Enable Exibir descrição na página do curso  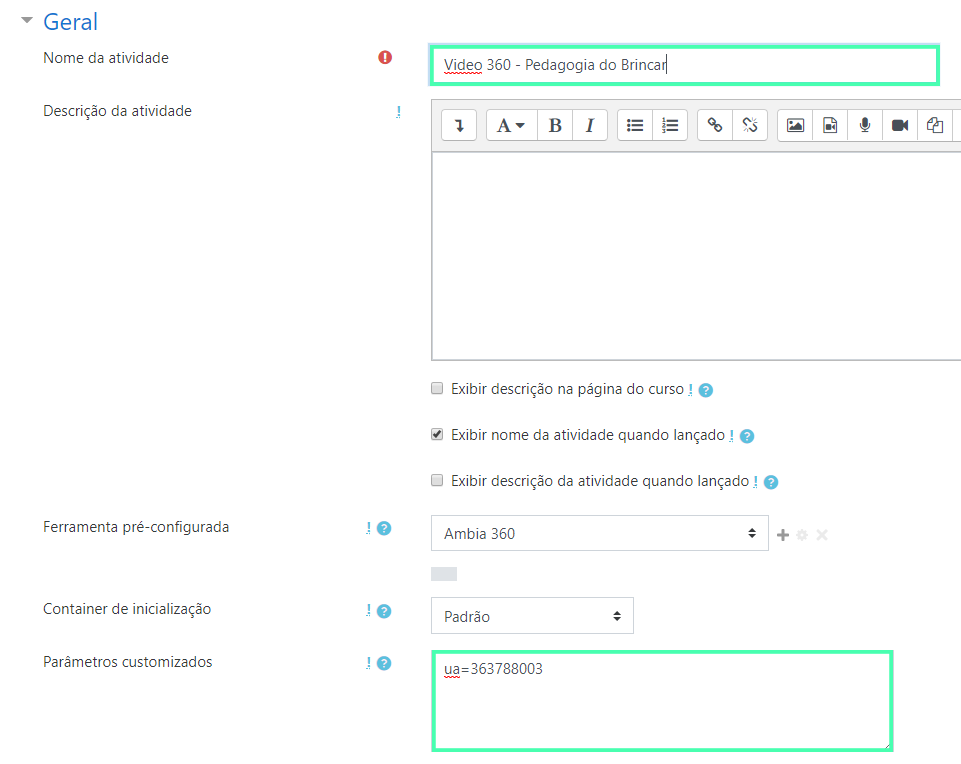tap(437, 388)
